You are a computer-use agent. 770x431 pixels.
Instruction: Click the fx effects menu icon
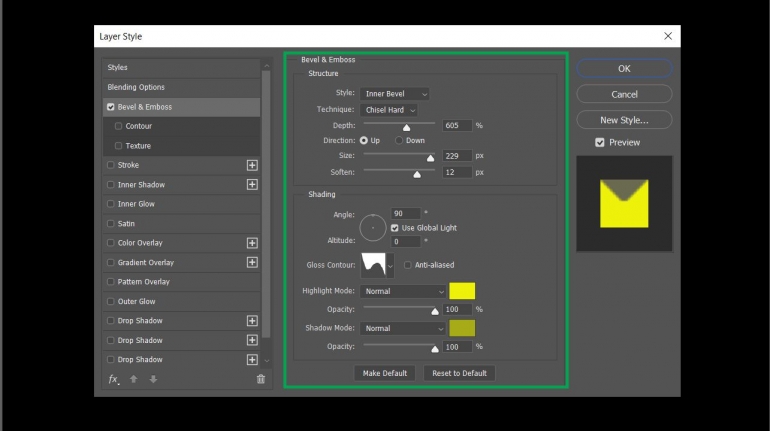click(113, 379)
